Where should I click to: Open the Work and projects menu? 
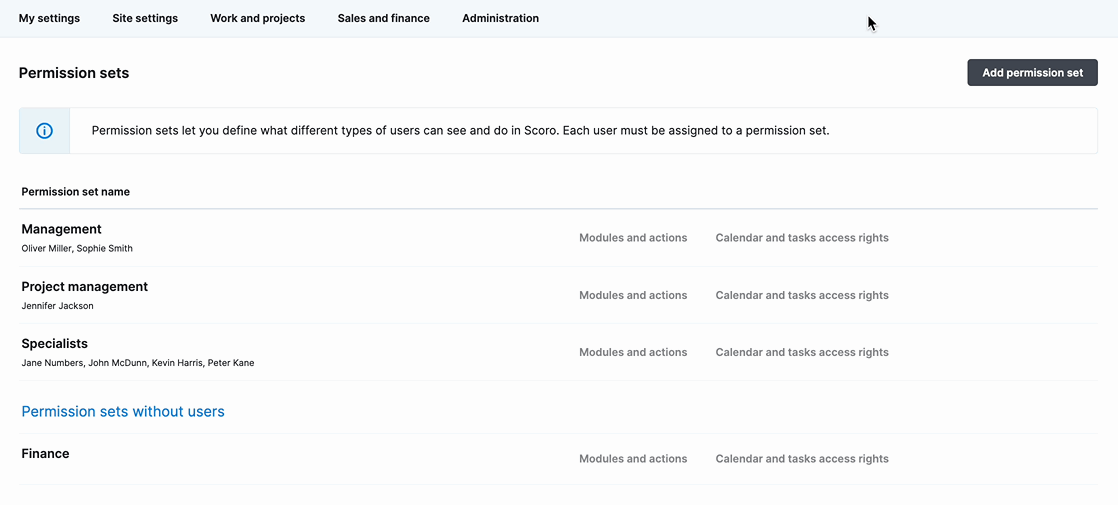pyautogui.click(x=257, y=19)
